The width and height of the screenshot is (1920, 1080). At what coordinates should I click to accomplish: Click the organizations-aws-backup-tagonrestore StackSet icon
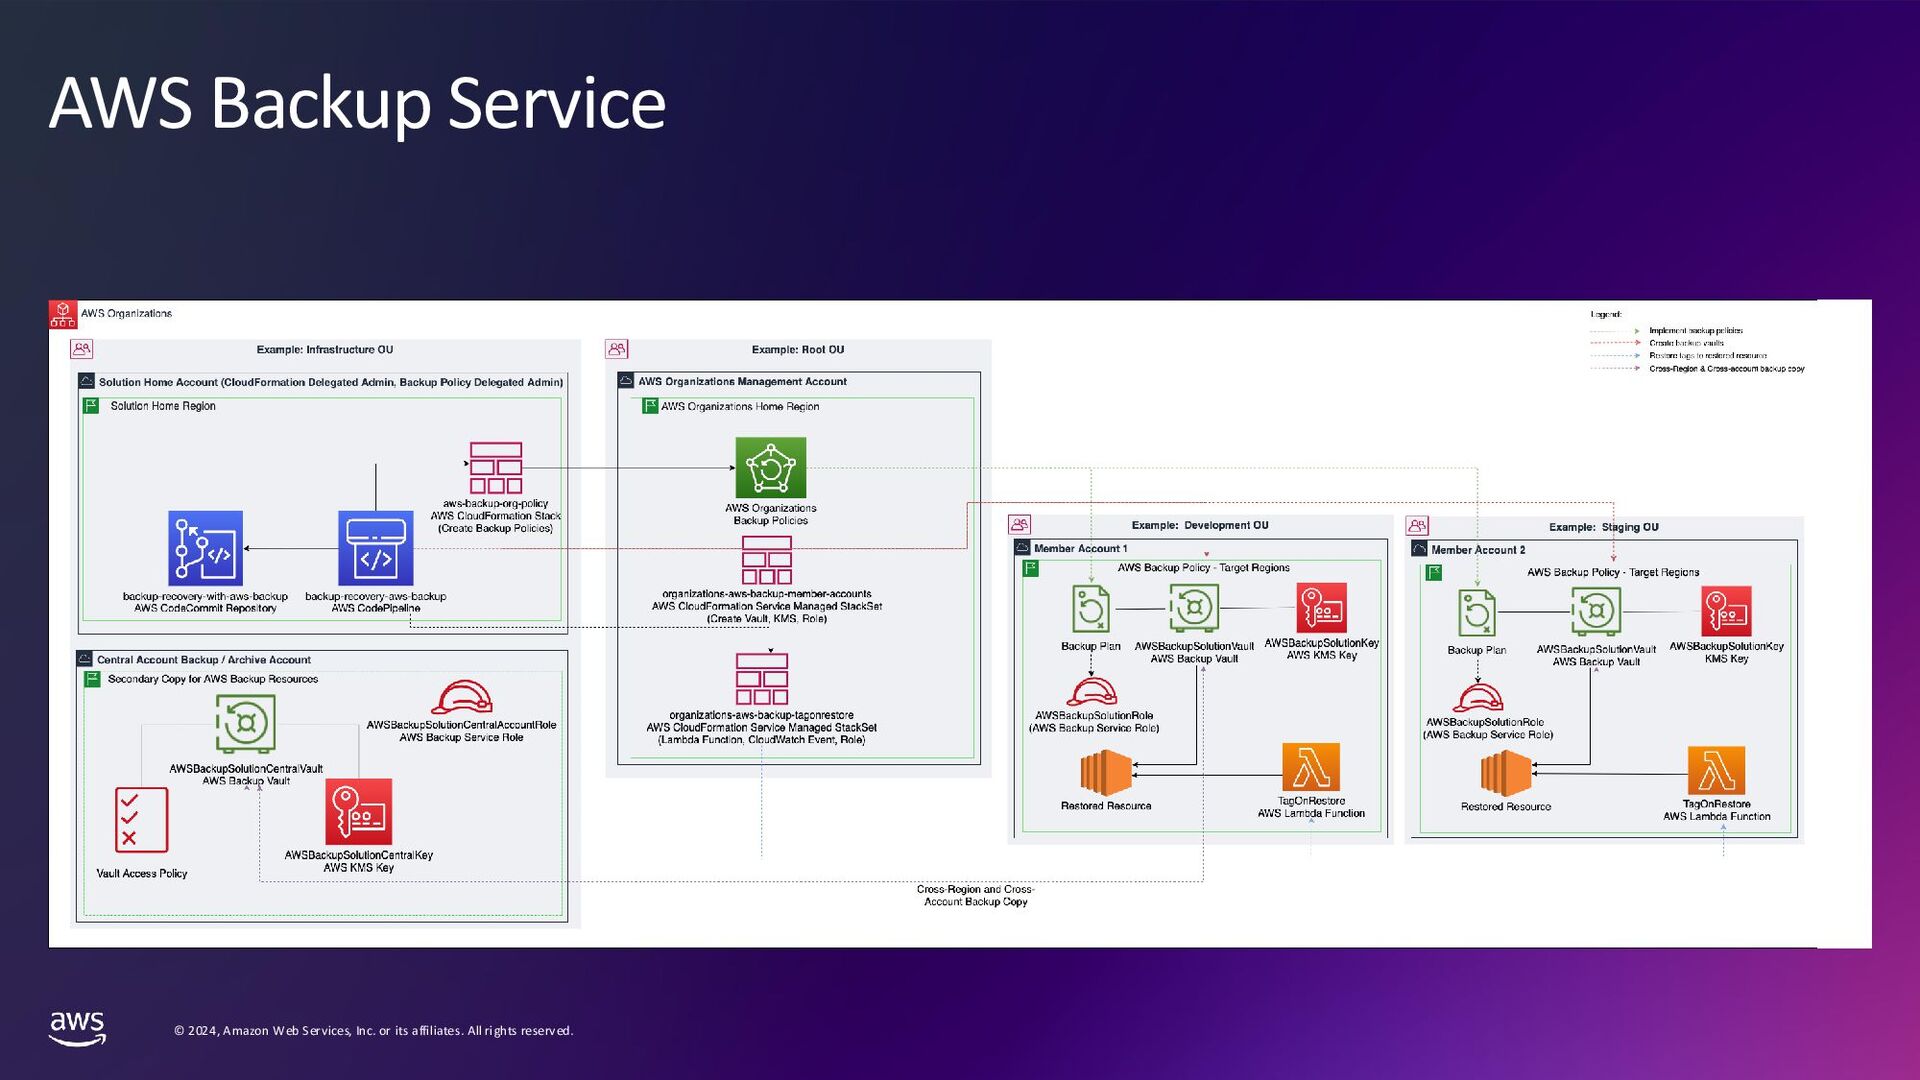[761, 679]
